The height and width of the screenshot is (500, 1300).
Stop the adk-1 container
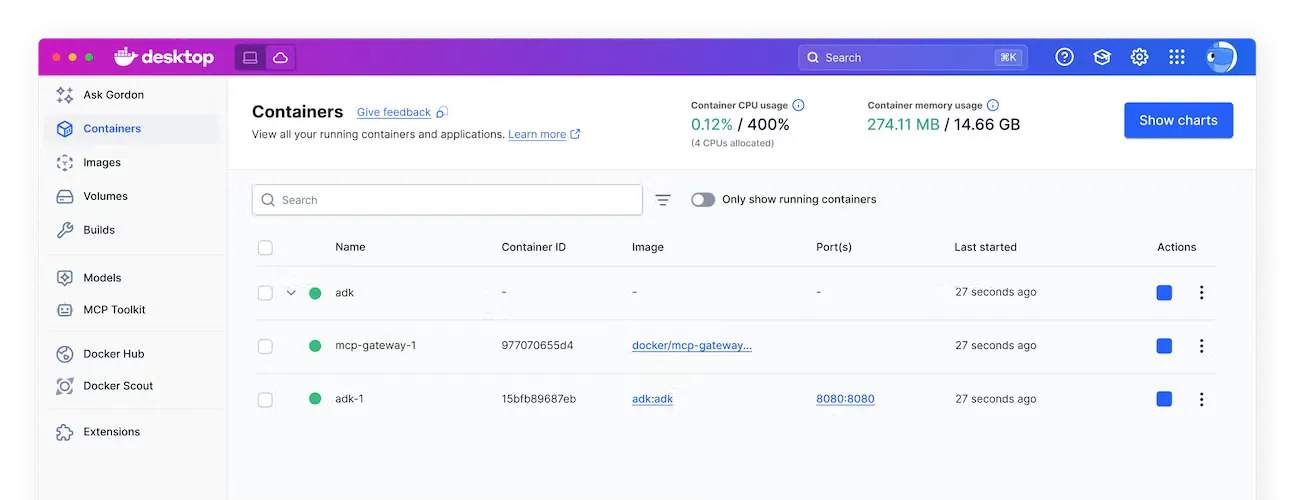(x=1164, y=399)
